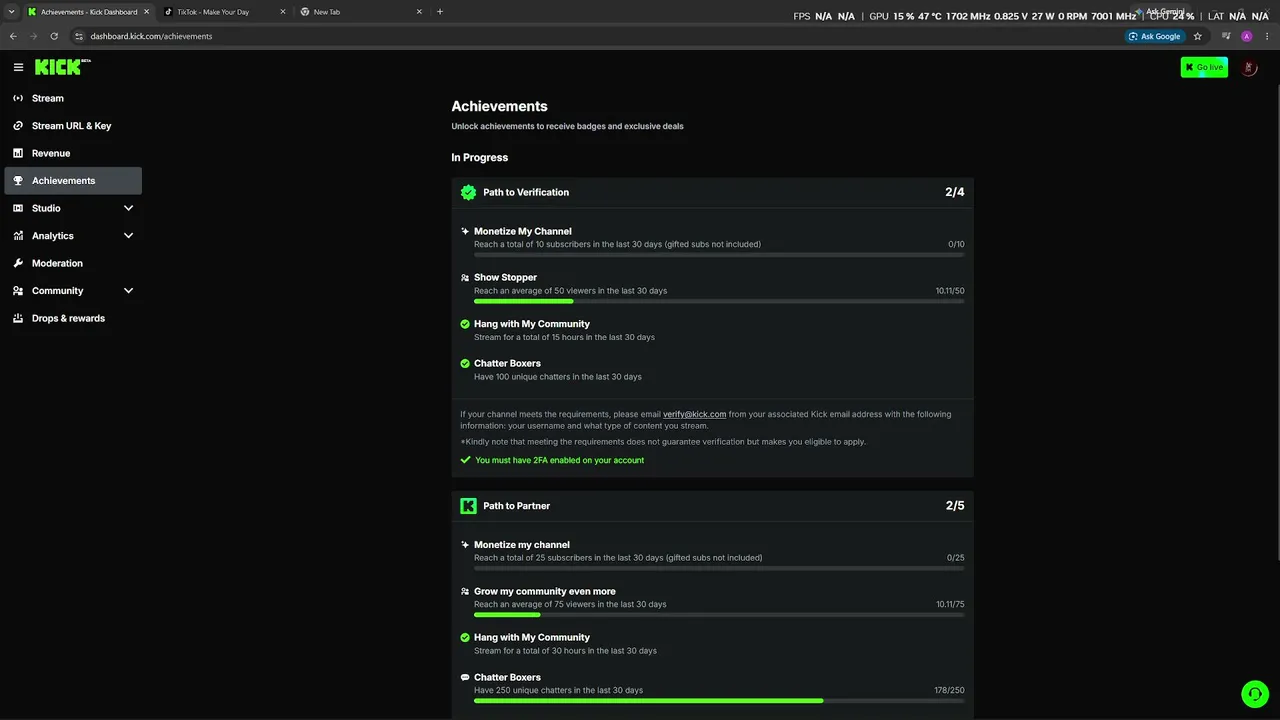
Task: Open a new browser tab with plus
Action: [440, 12]
